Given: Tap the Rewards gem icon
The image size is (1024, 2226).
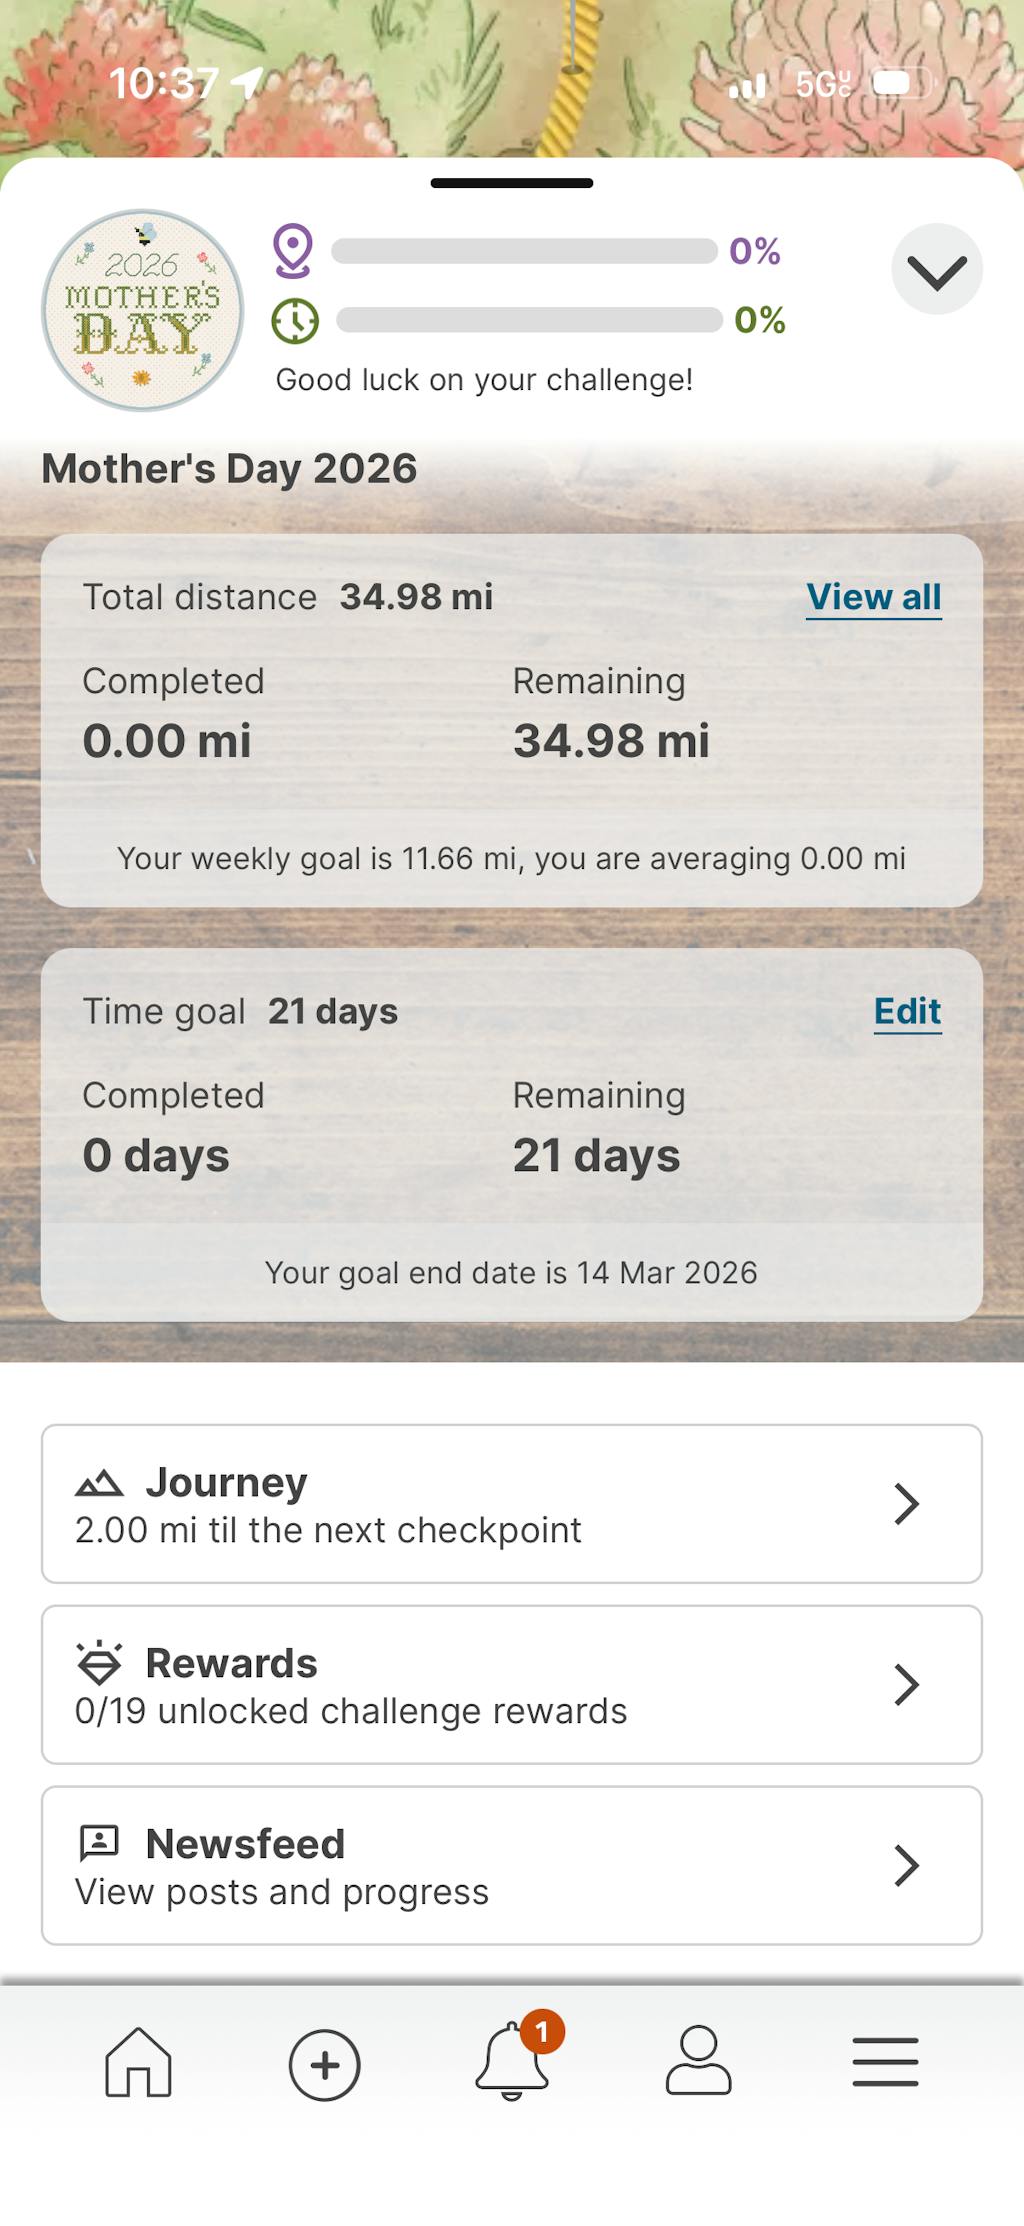Looking at the screenshot, I should tap(99, 1663).
